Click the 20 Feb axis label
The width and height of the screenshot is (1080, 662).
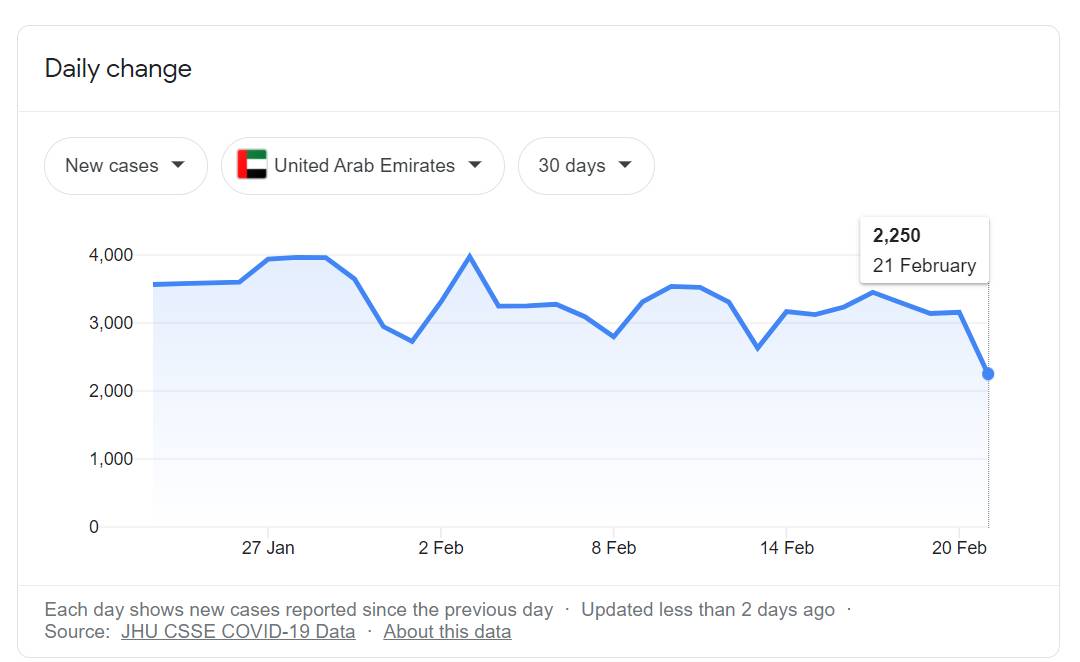click(959, 548)
